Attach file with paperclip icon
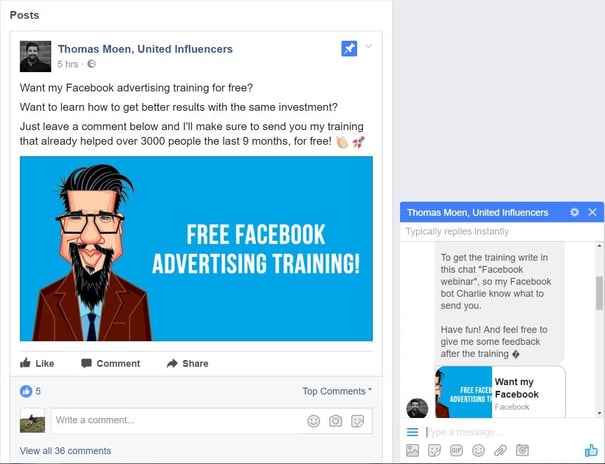This screenshot has width=605, height=464. point(500,450)
